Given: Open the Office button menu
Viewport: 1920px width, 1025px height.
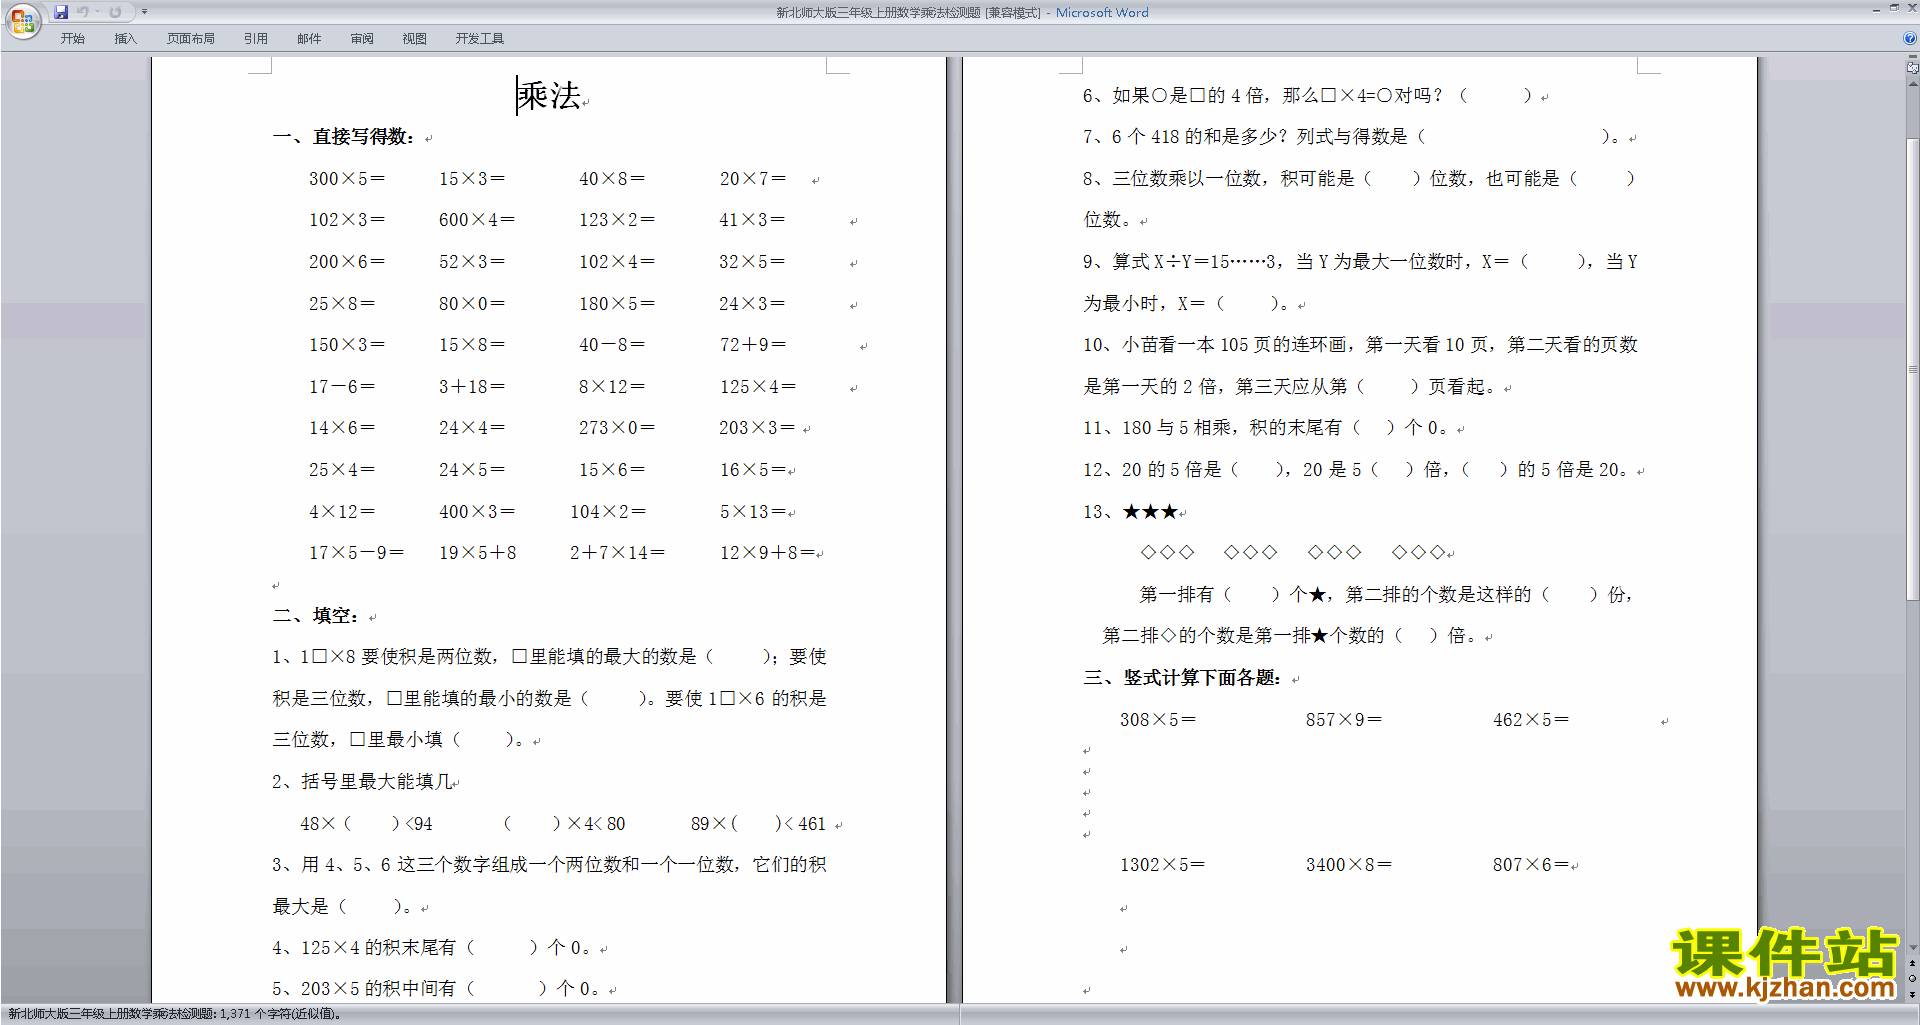Looking at the screenshot, I should click(x=22, y=20).
